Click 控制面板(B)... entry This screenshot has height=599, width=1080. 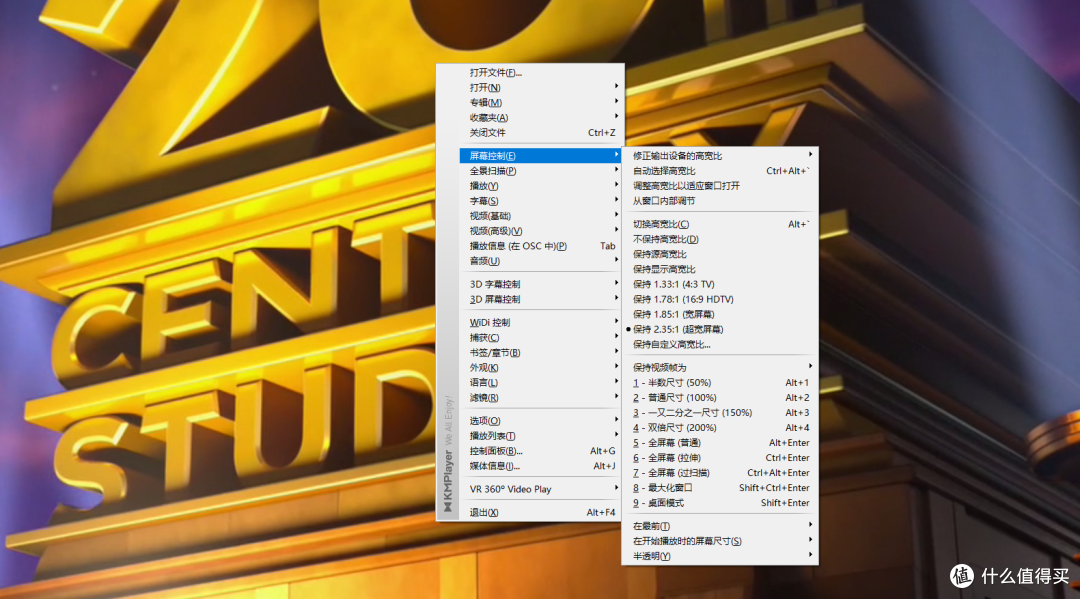coord(541,451)
